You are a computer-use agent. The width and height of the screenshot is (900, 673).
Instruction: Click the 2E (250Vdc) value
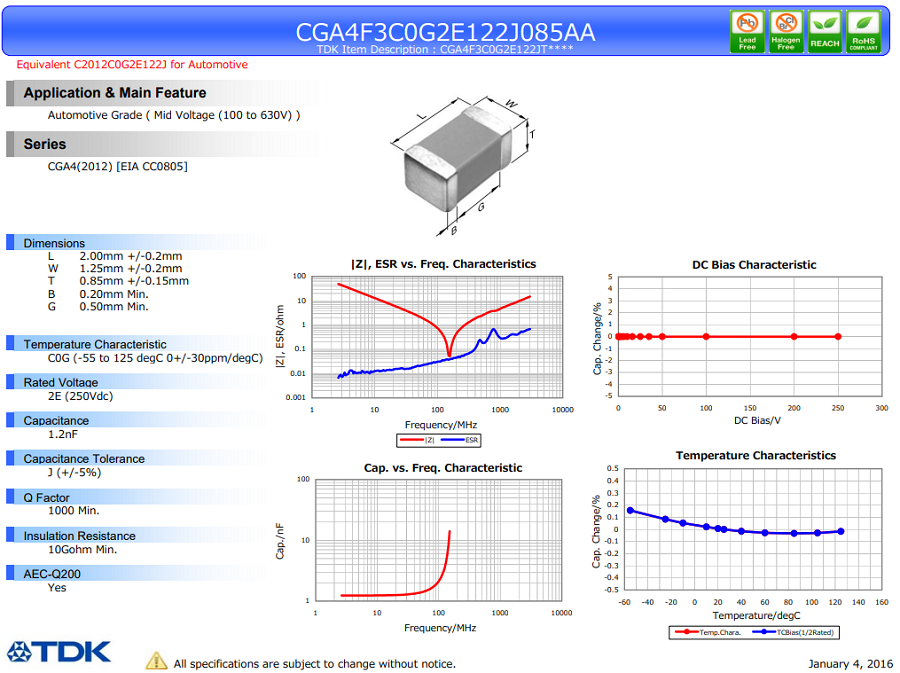(x=80, y=396)
